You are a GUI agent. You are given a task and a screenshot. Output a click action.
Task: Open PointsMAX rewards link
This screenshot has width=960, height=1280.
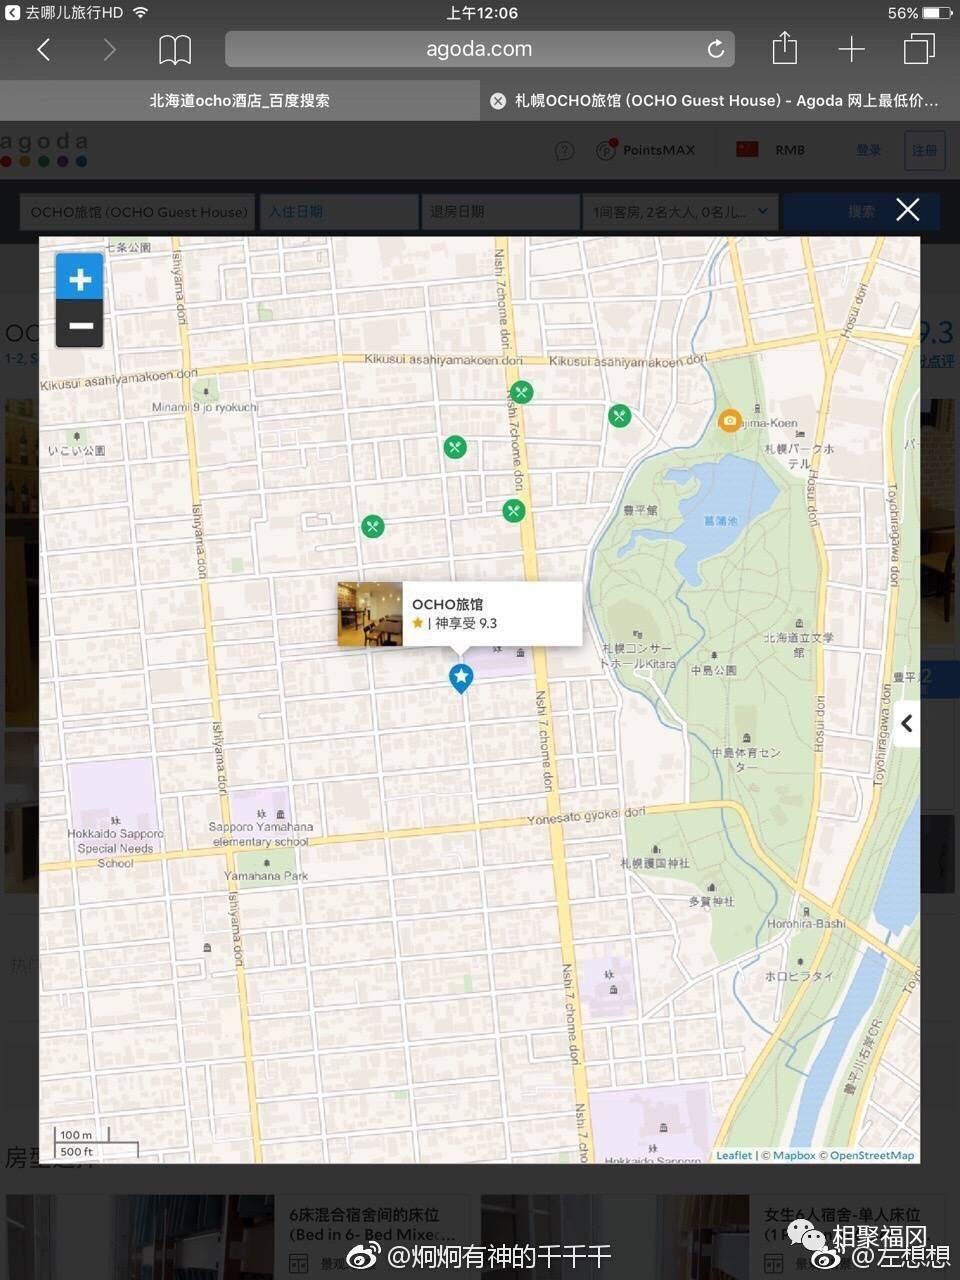[646, 151]
